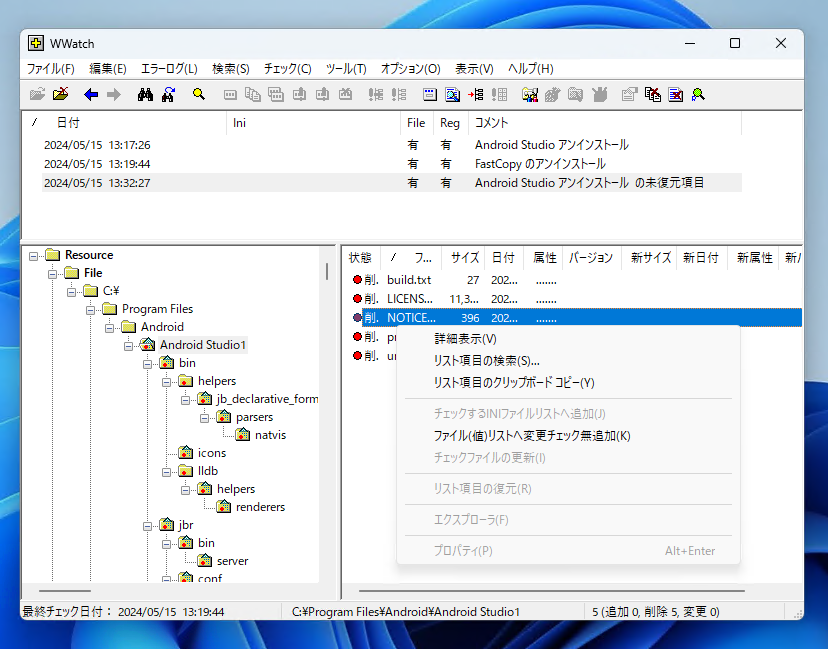
Task: Click the plain binoculars search icon
Action: pos(145,95)
